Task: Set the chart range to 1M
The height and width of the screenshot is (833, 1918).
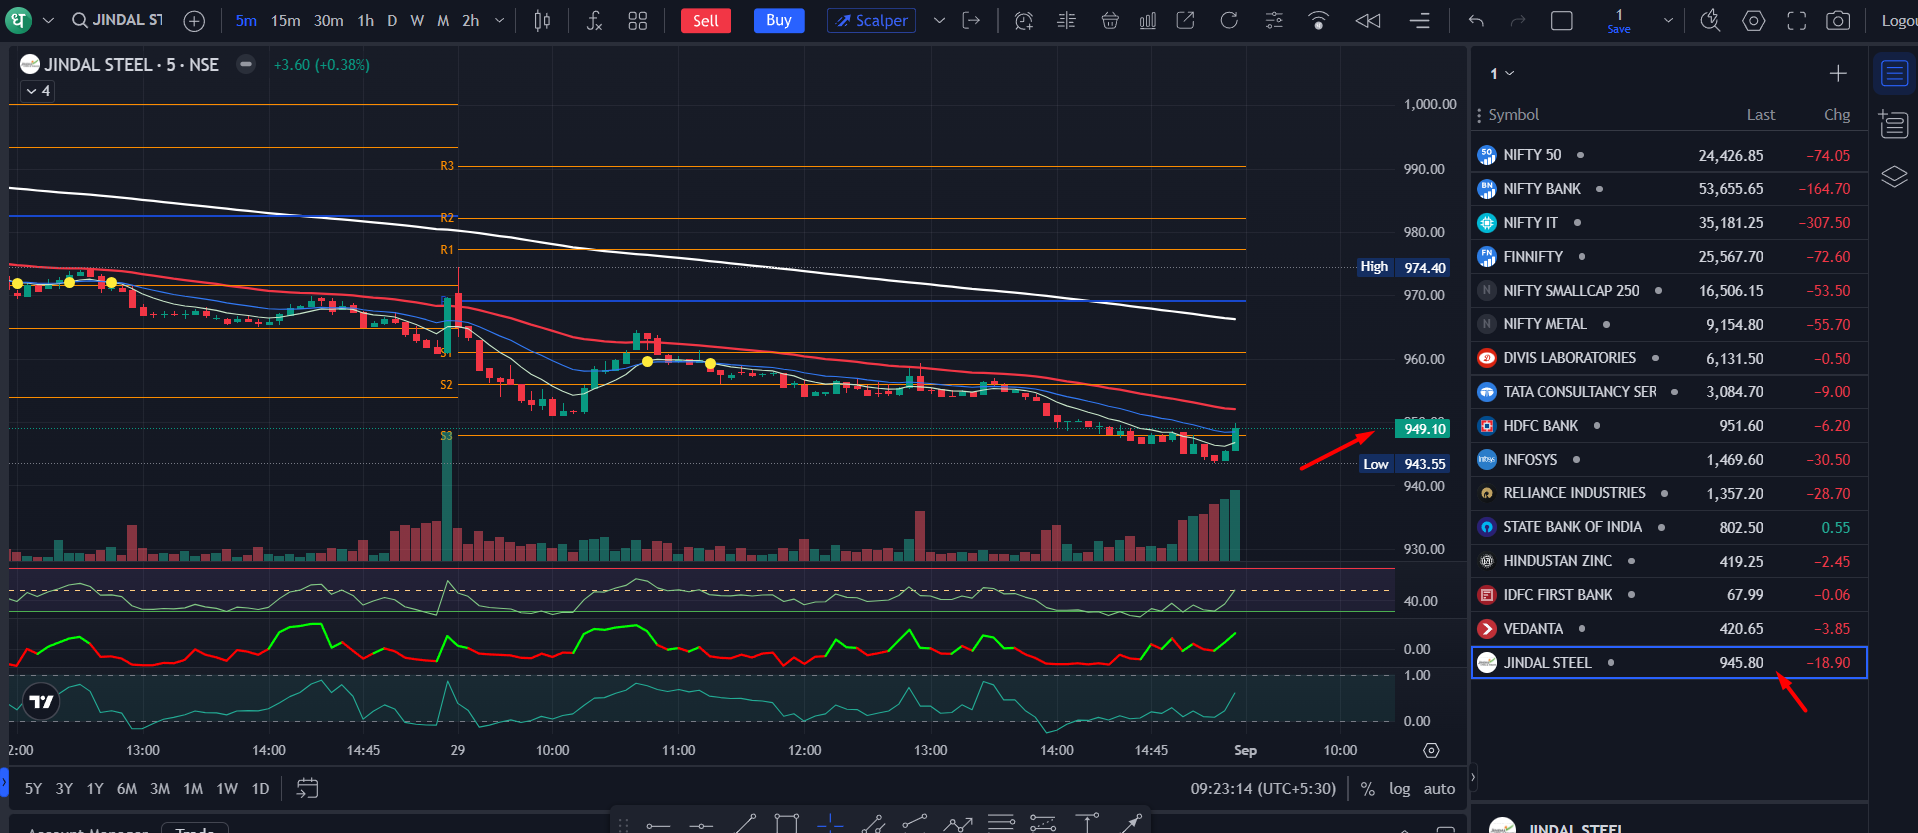Action: click(193, 789)
